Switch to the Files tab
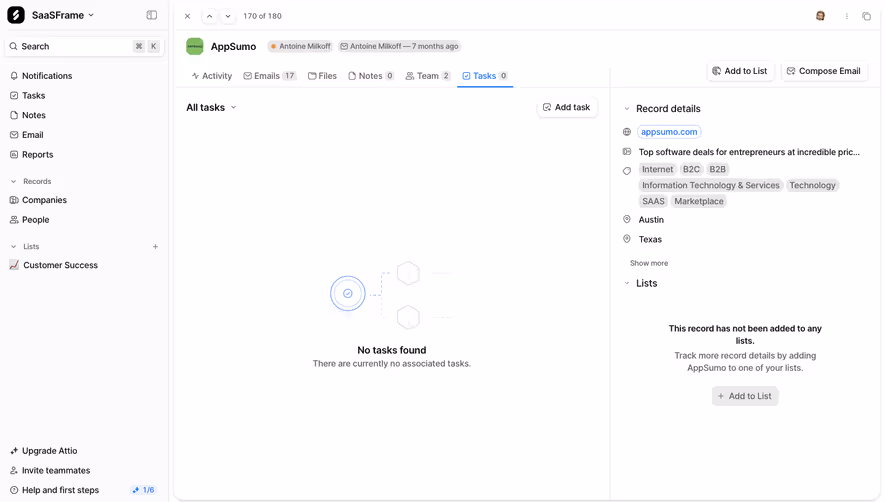This screenshot has width=885, height=502. click(322, 76)
